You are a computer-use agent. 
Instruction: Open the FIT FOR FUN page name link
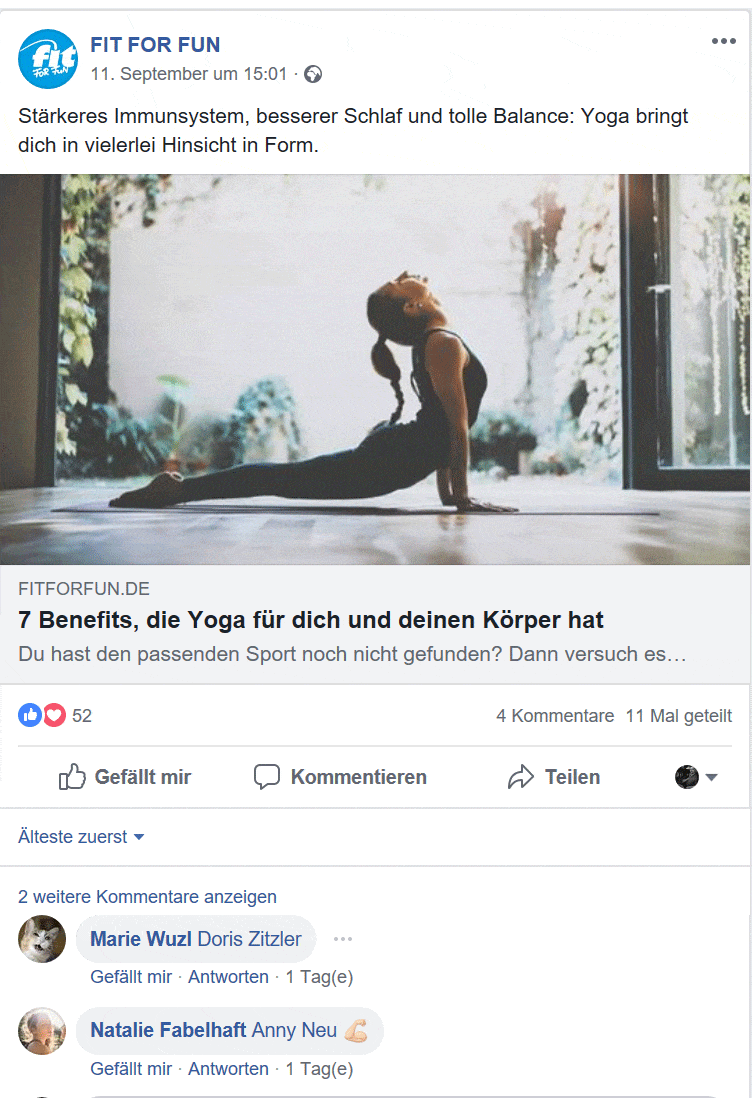(155, 45)
